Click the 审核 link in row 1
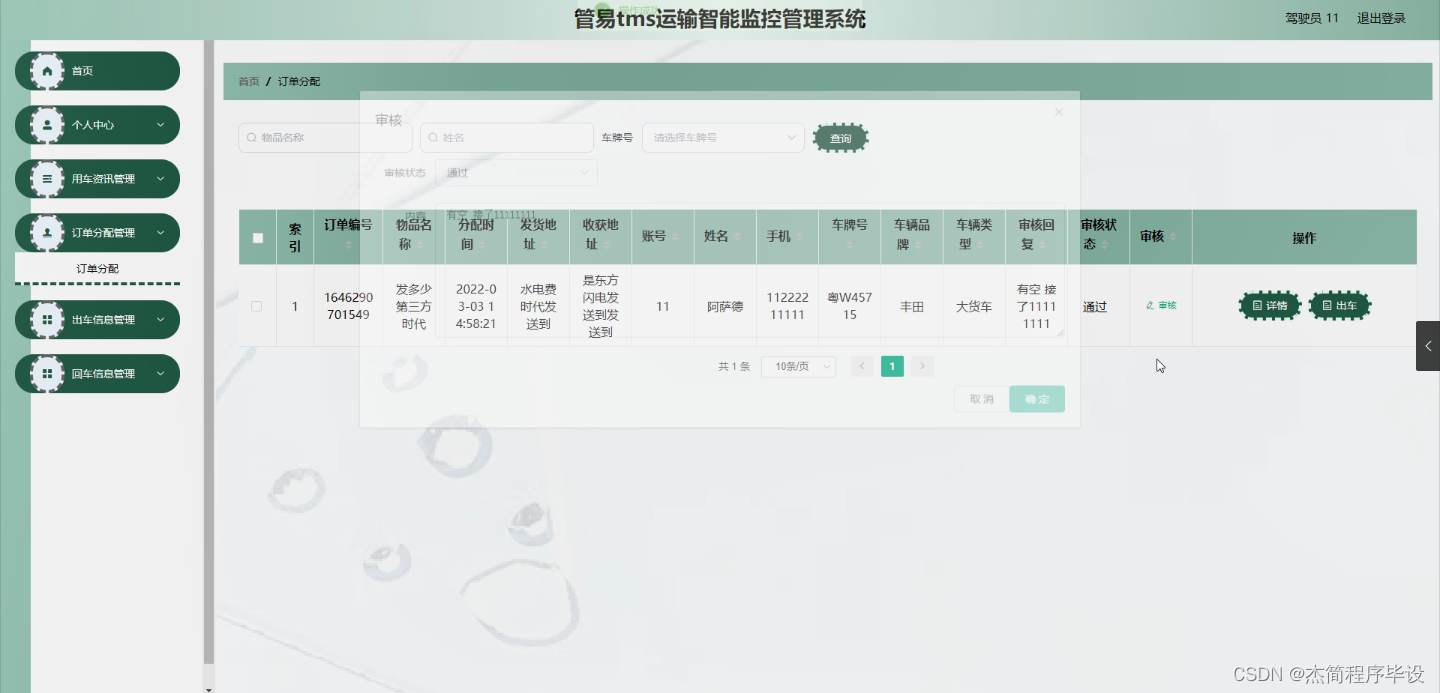1440x693 pixels. click(1161, 306)
